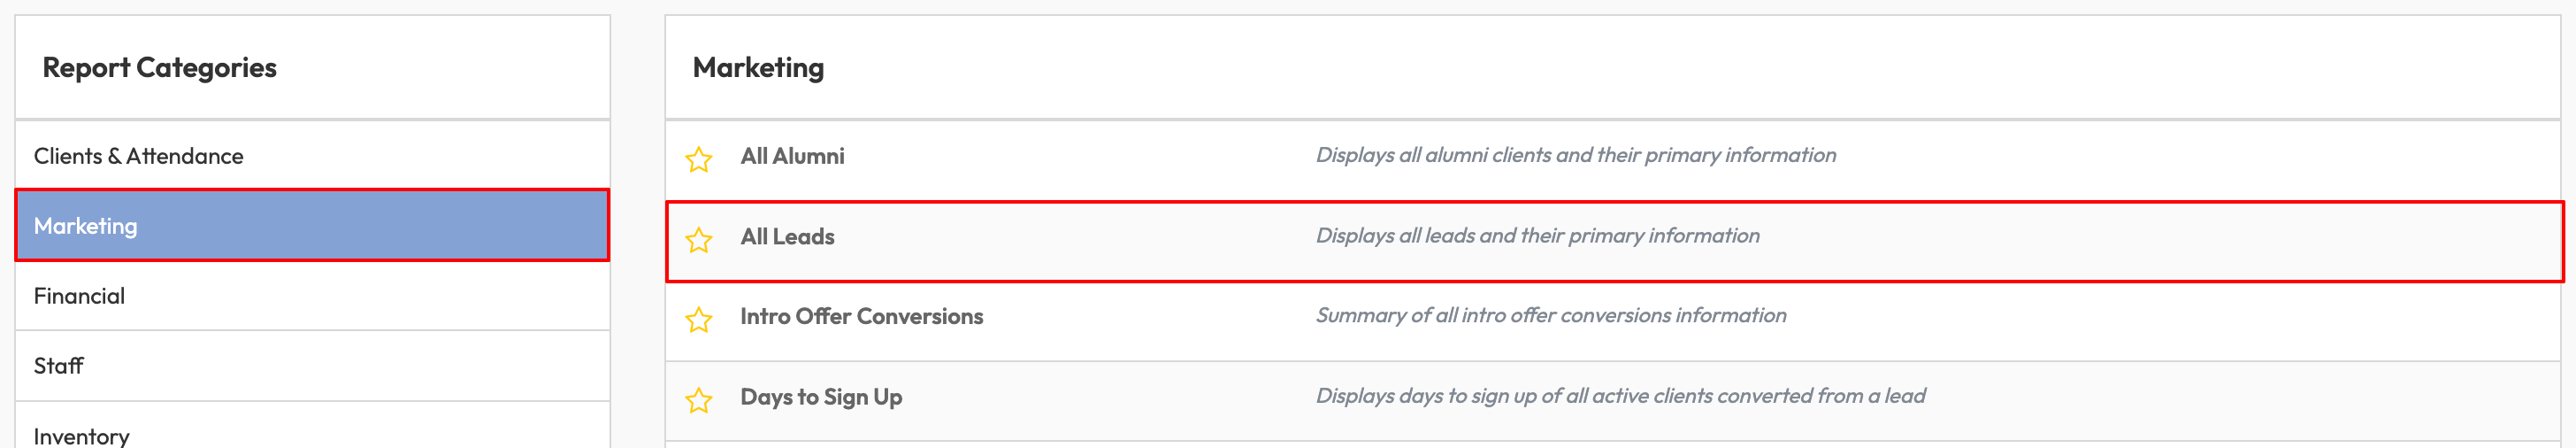Click Intro Offer Conversions summary description
Image resolution: width=2576 pixels, height=448 pixels.
(x=1550, y=316)
